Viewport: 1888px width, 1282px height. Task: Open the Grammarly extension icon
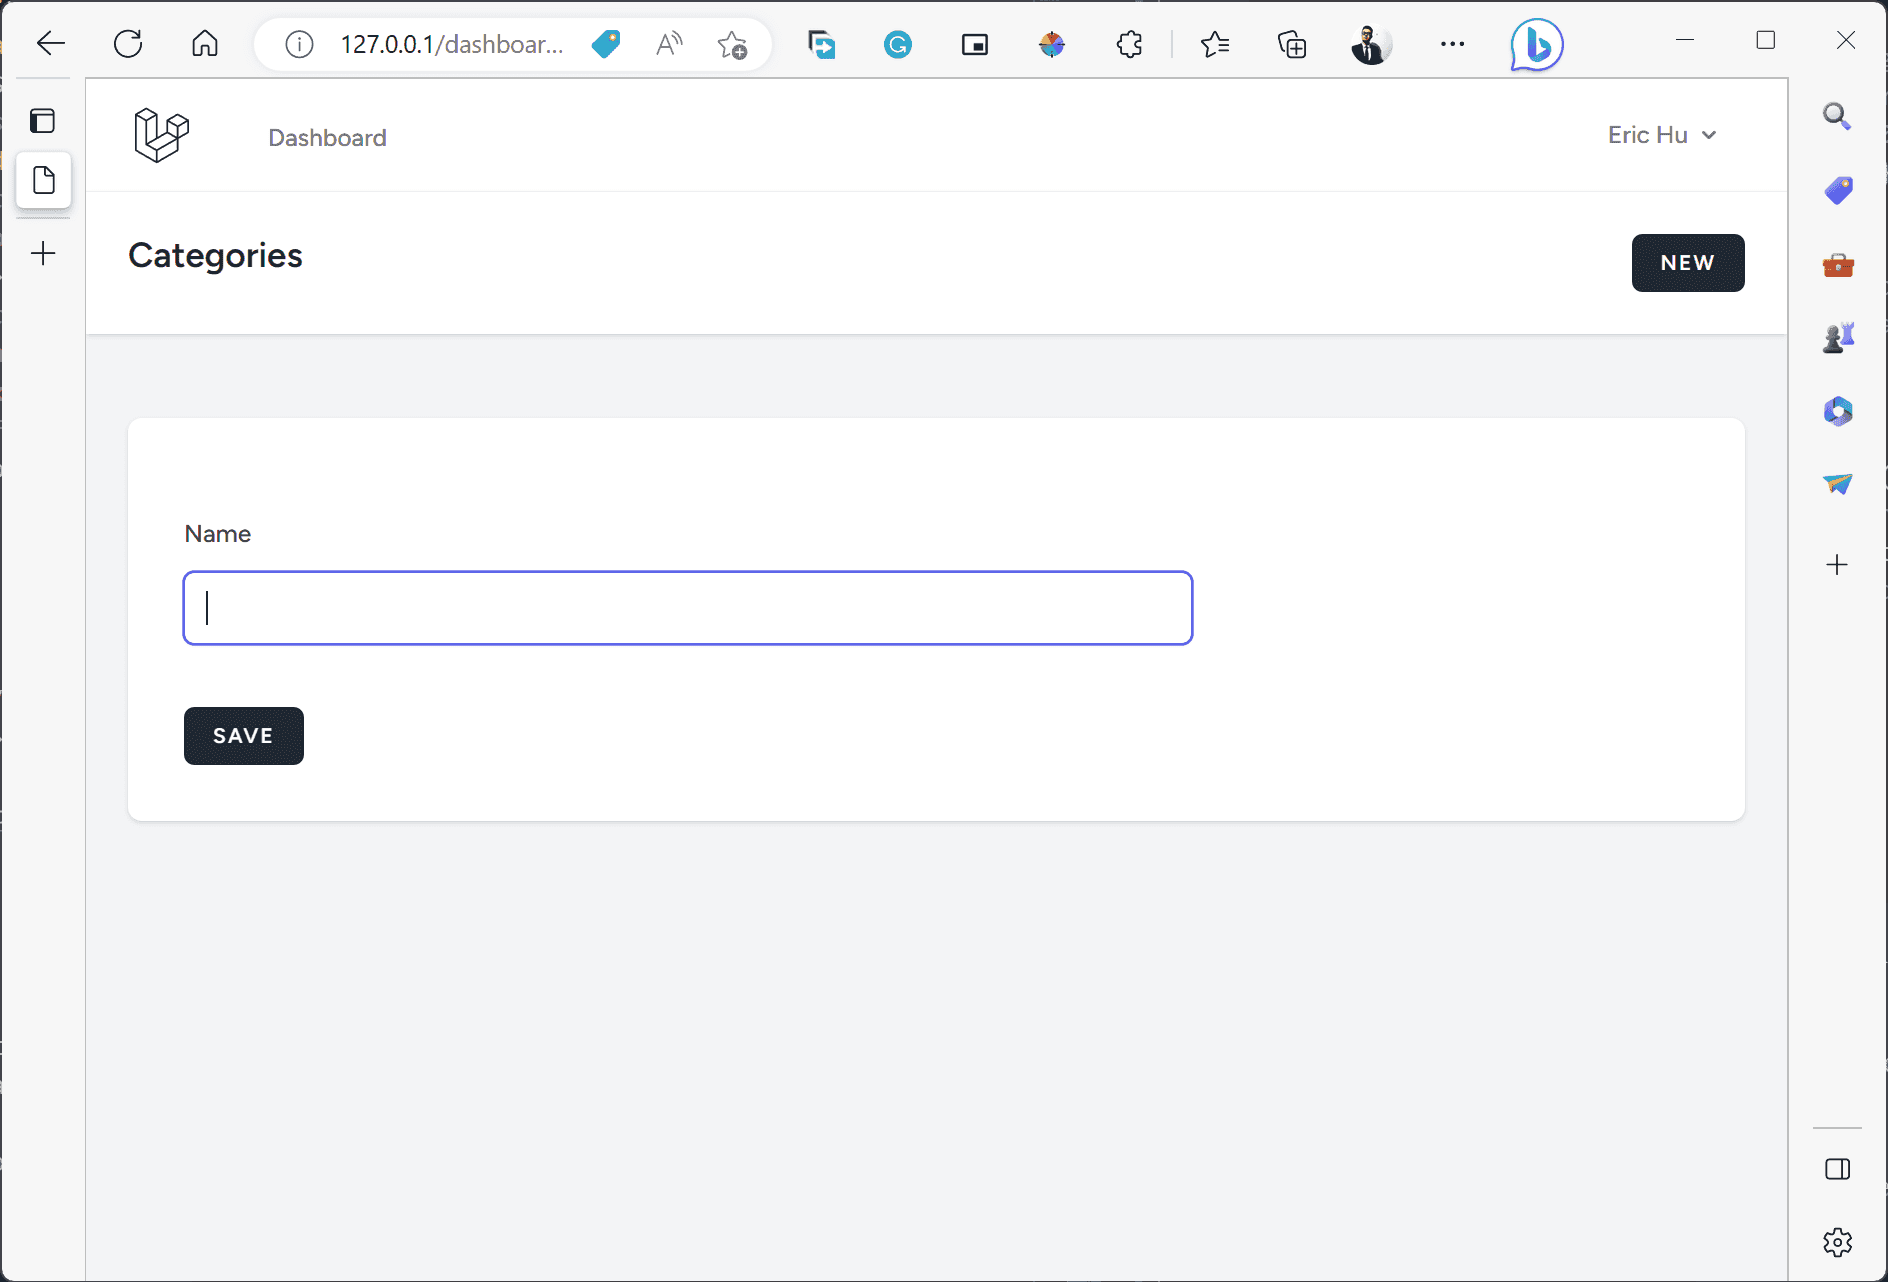pyautogui.click(x=898, y=44)
